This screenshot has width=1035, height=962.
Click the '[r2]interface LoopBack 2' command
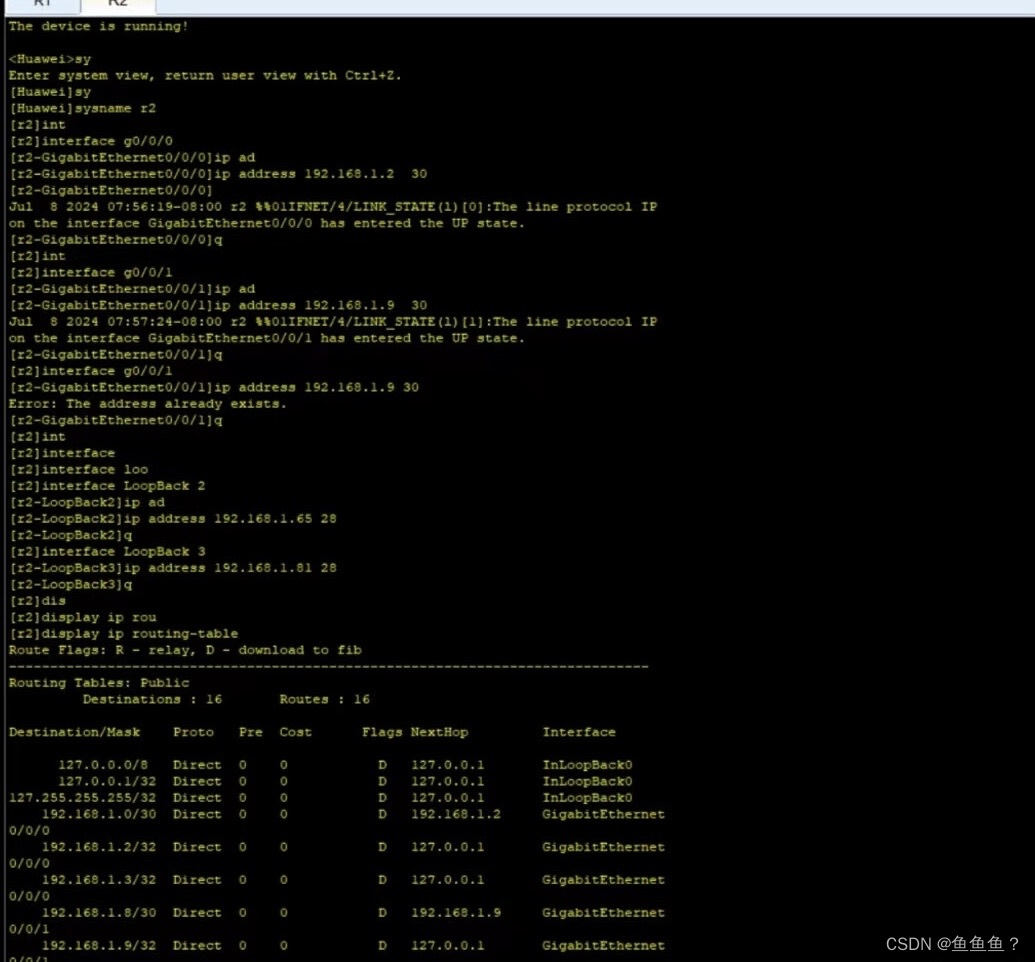click(x=108, y=486)
